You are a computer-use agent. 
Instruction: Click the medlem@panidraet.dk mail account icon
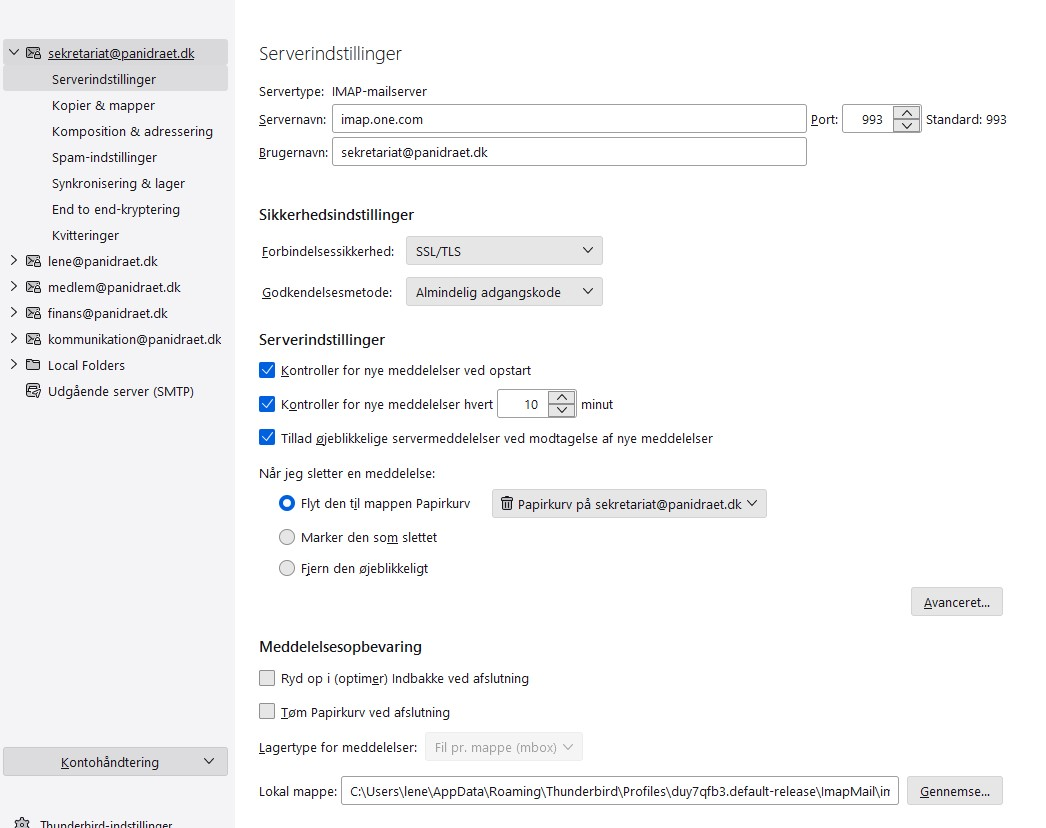(33, 287)
